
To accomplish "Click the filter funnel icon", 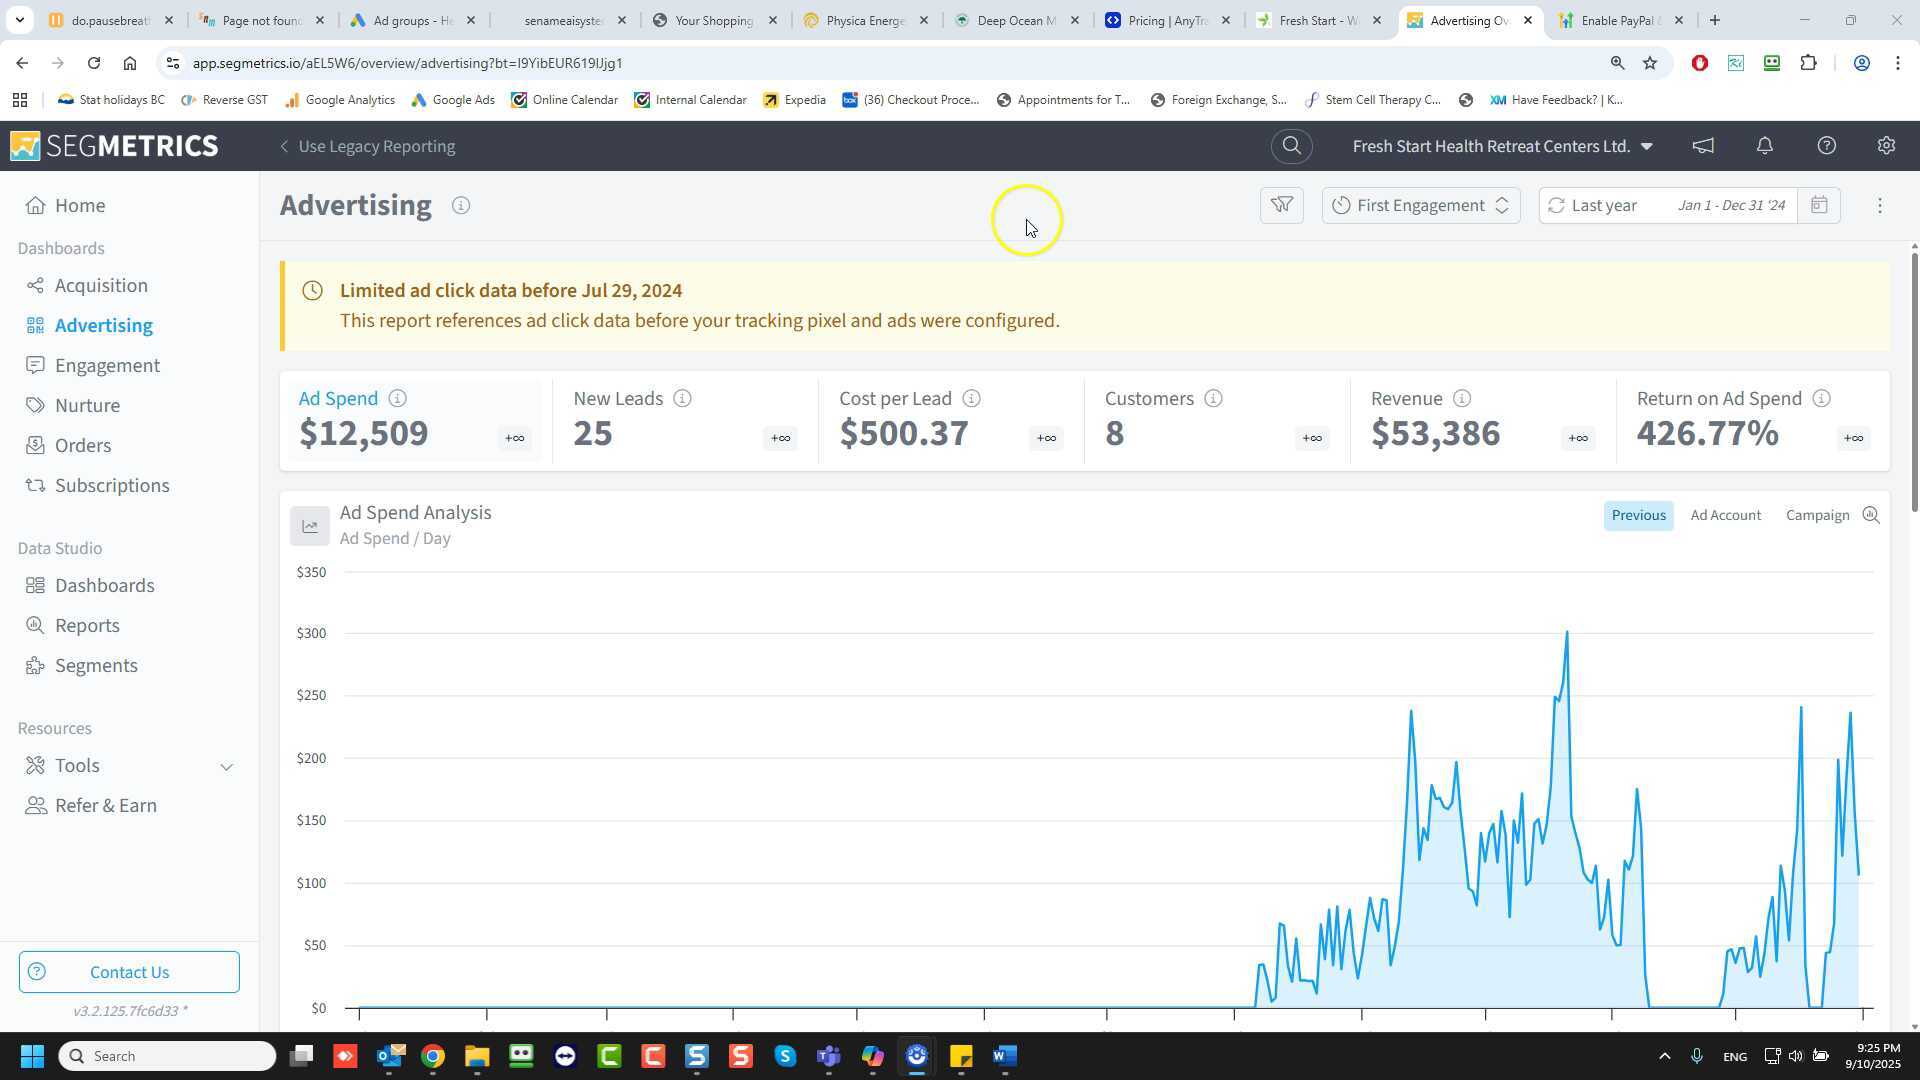I will point(1281,205).
